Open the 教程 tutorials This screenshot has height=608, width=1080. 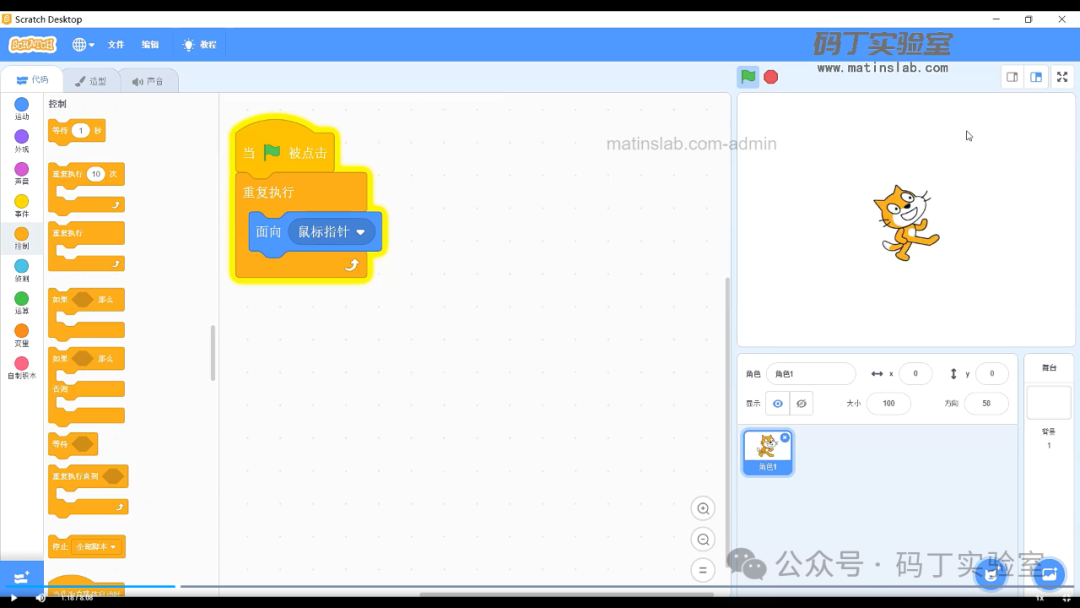(x=199, y=45)
